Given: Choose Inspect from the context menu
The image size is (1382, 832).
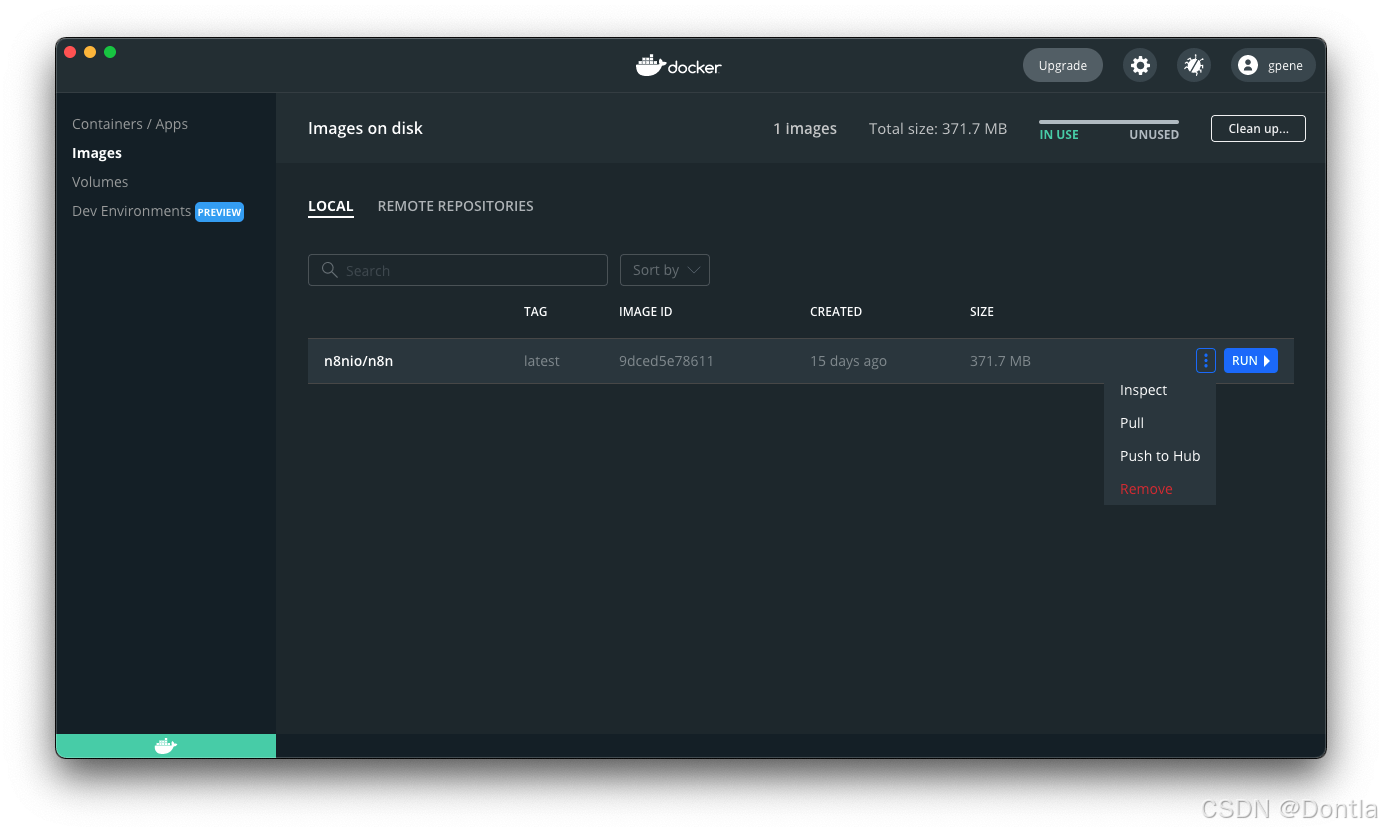Looking at the screenshot, I should pos(1143,390).
